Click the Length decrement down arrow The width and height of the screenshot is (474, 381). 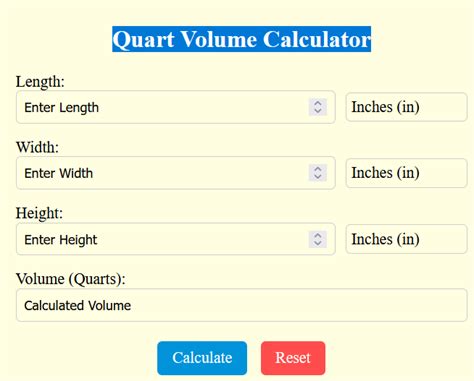coord(318,111)
